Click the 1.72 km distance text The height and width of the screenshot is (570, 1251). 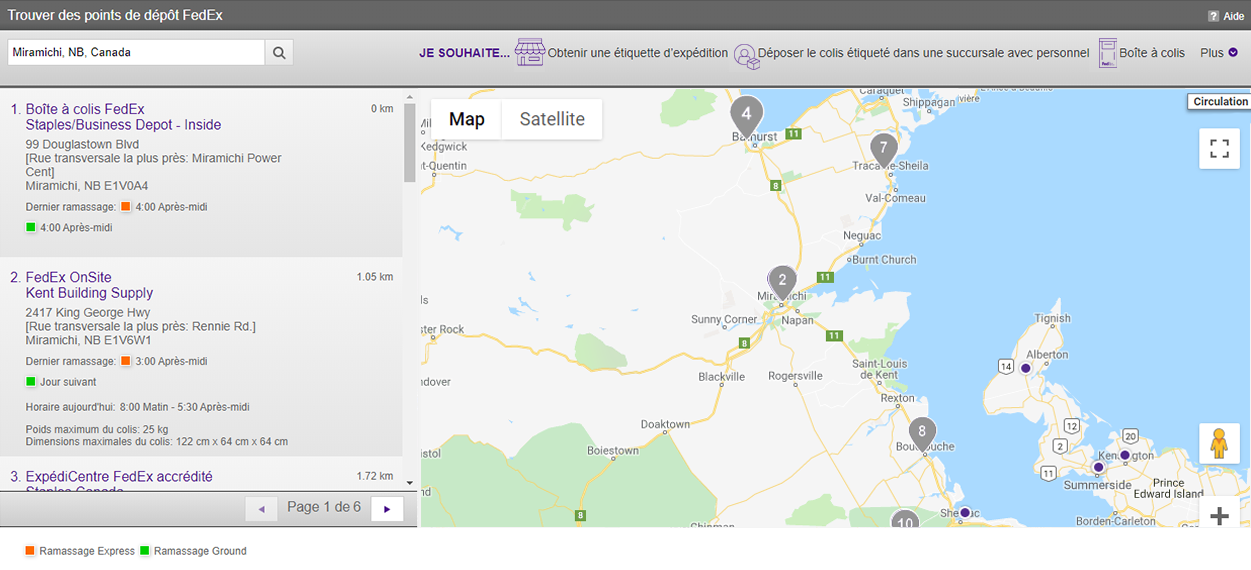click(x=375, y=477)
